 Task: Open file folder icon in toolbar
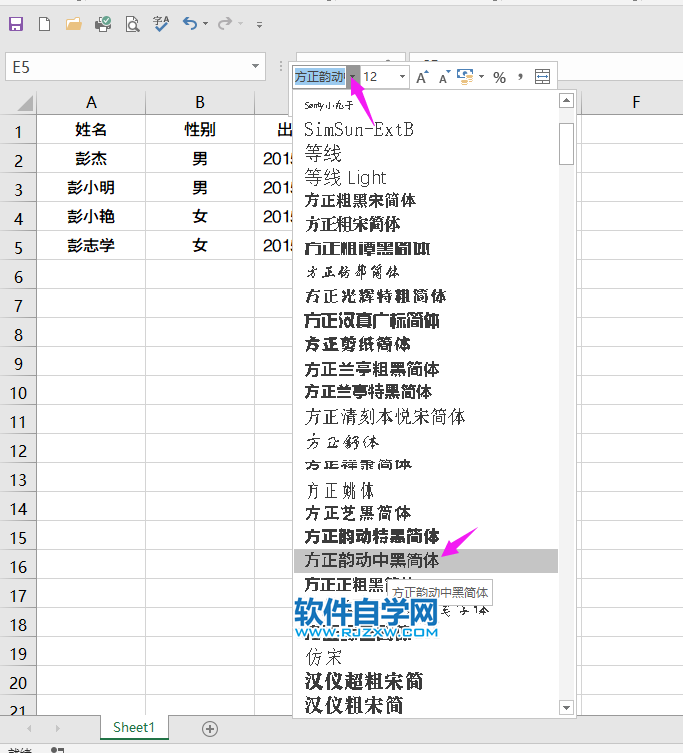pyautogui.click(x=73, y=24)
